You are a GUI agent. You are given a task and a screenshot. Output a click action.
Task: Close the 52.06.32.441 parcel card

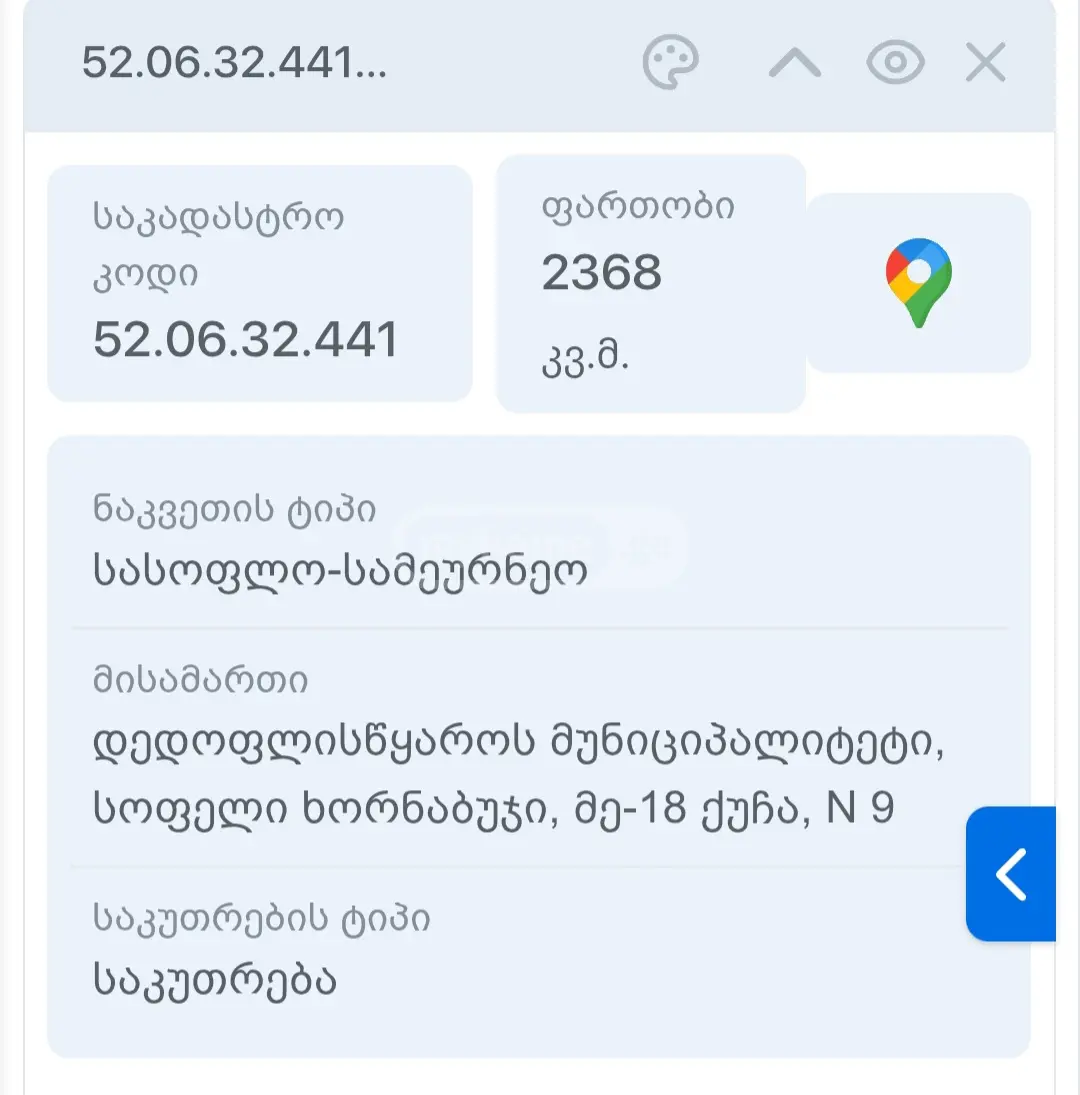tap(985, 62)
